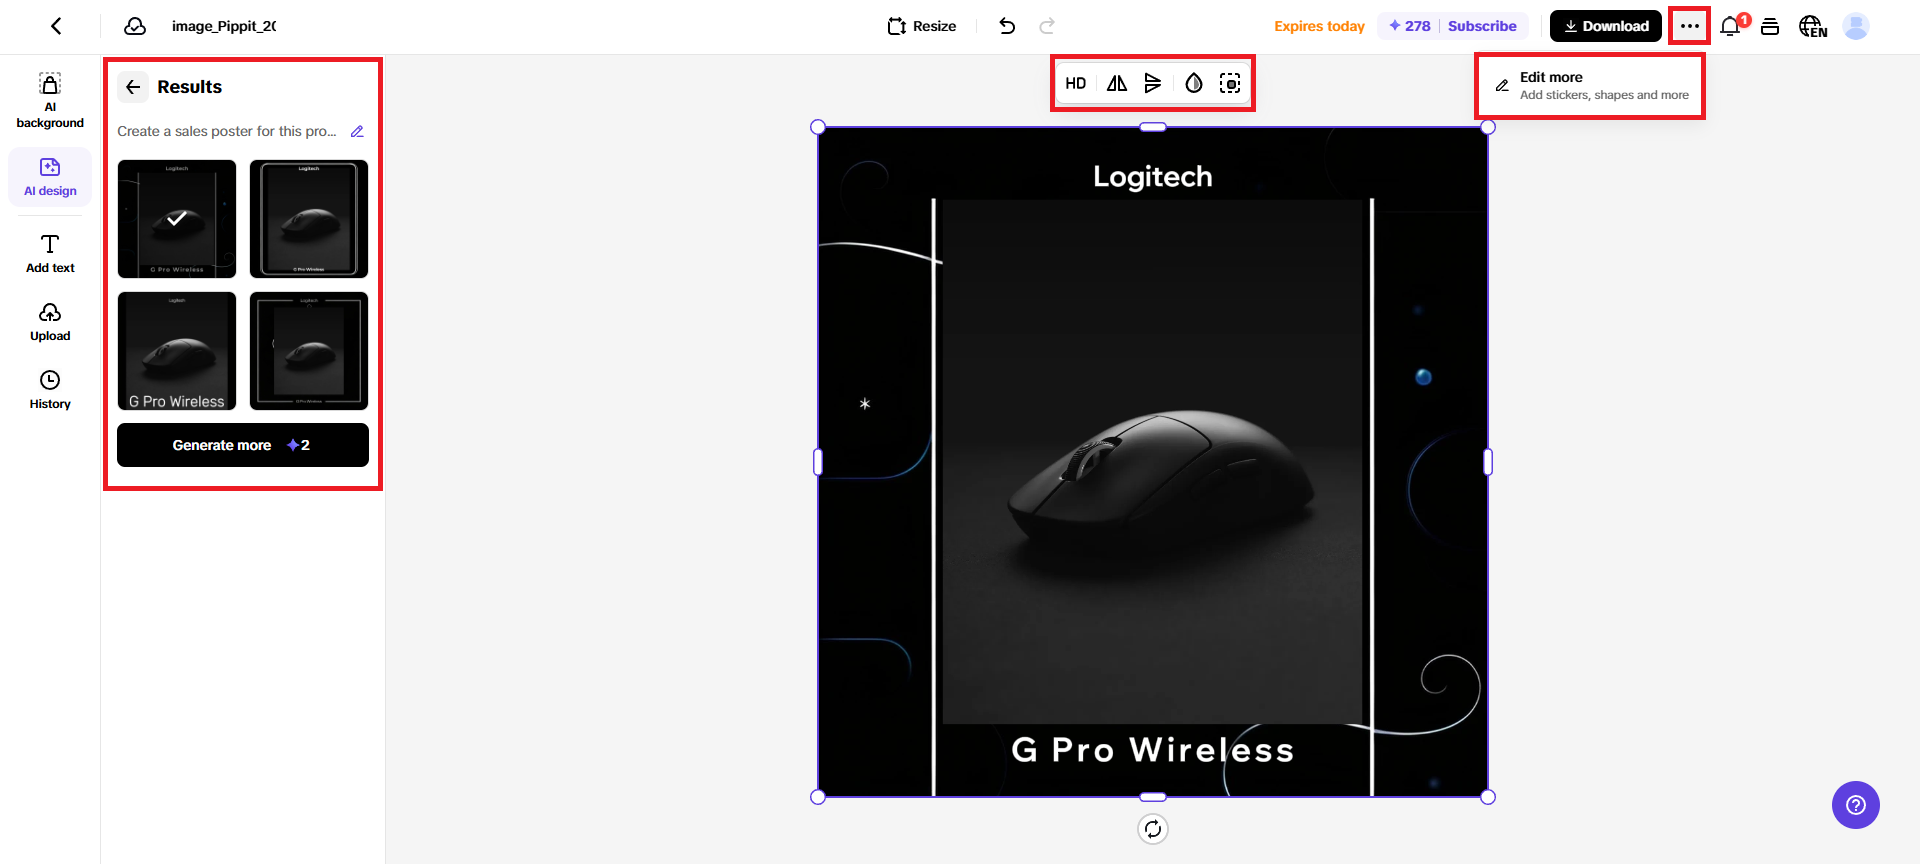The image size is (1920, 864).
Task: Click the Subscribe link
Action: (x=1482, y=26)
